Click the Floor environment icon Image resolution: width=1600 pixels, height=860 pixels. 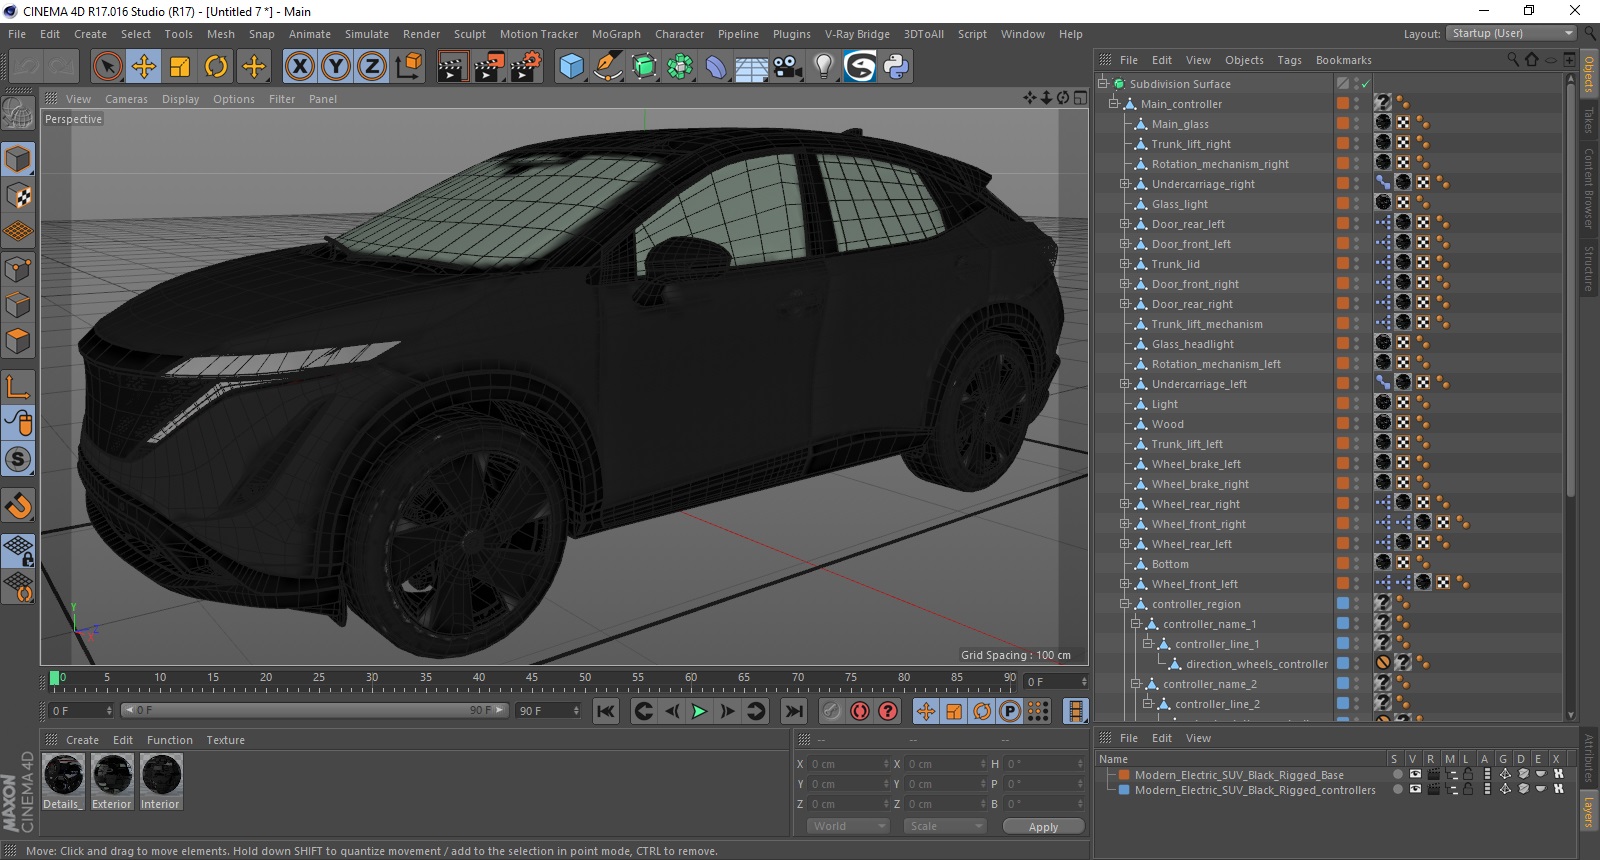tap(751, 67)
